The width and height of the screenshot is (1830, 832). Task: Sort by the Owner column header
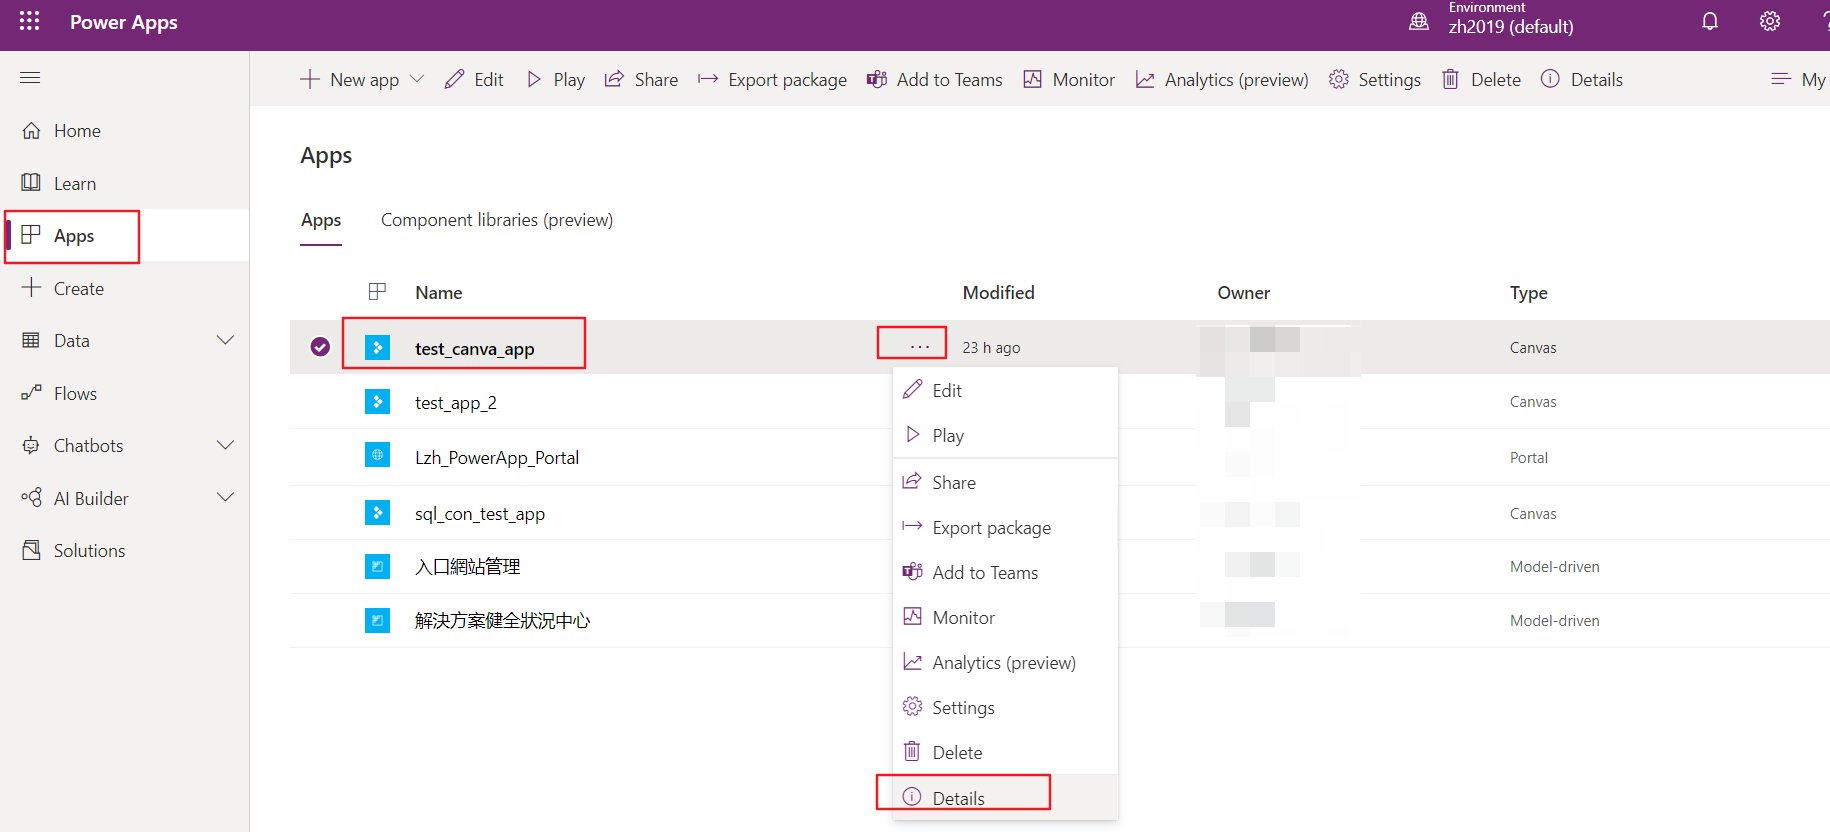tap(1243, 293)
